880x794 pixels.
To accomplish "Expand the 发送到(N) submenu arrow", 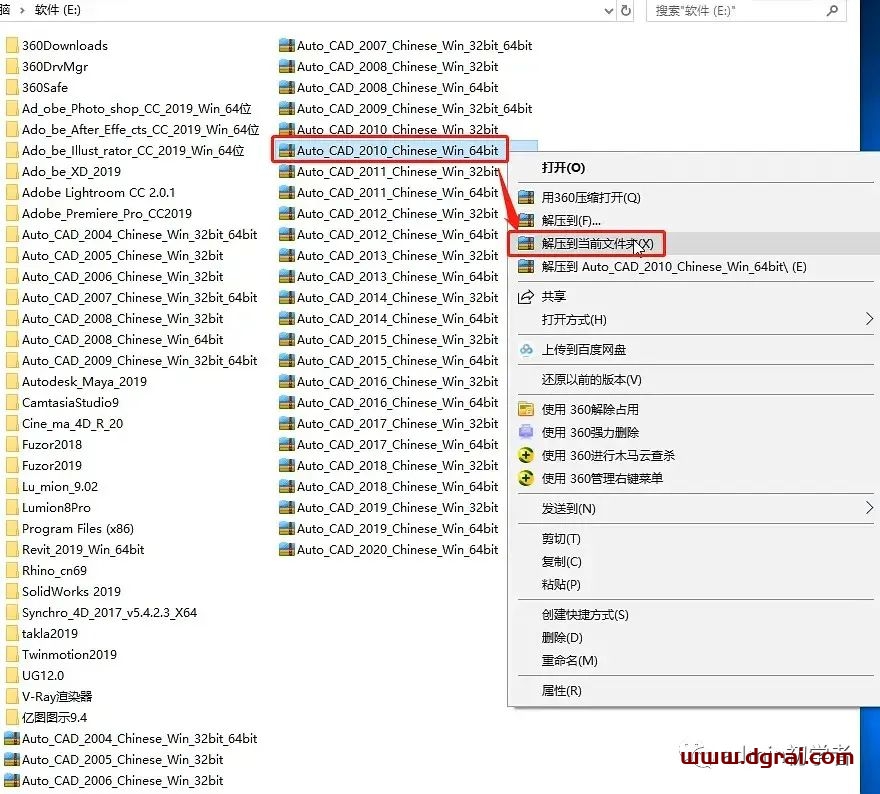I will [869, 508].
